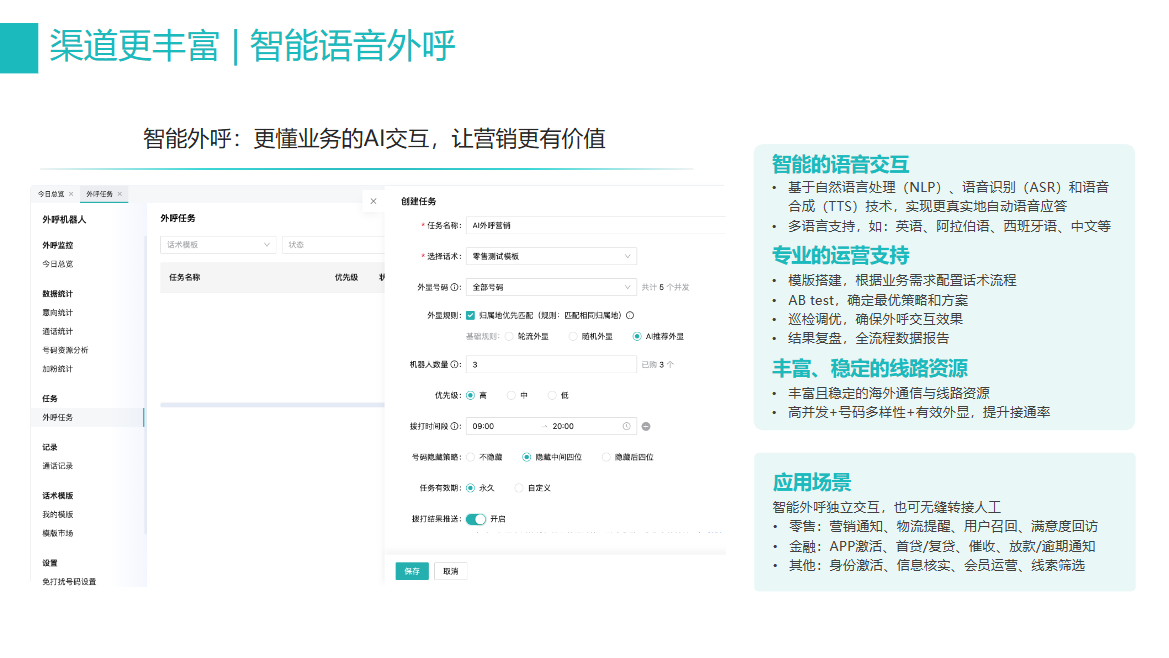Open 意向统计 in the sidebar
The image size is (1169, 658).
57,313
